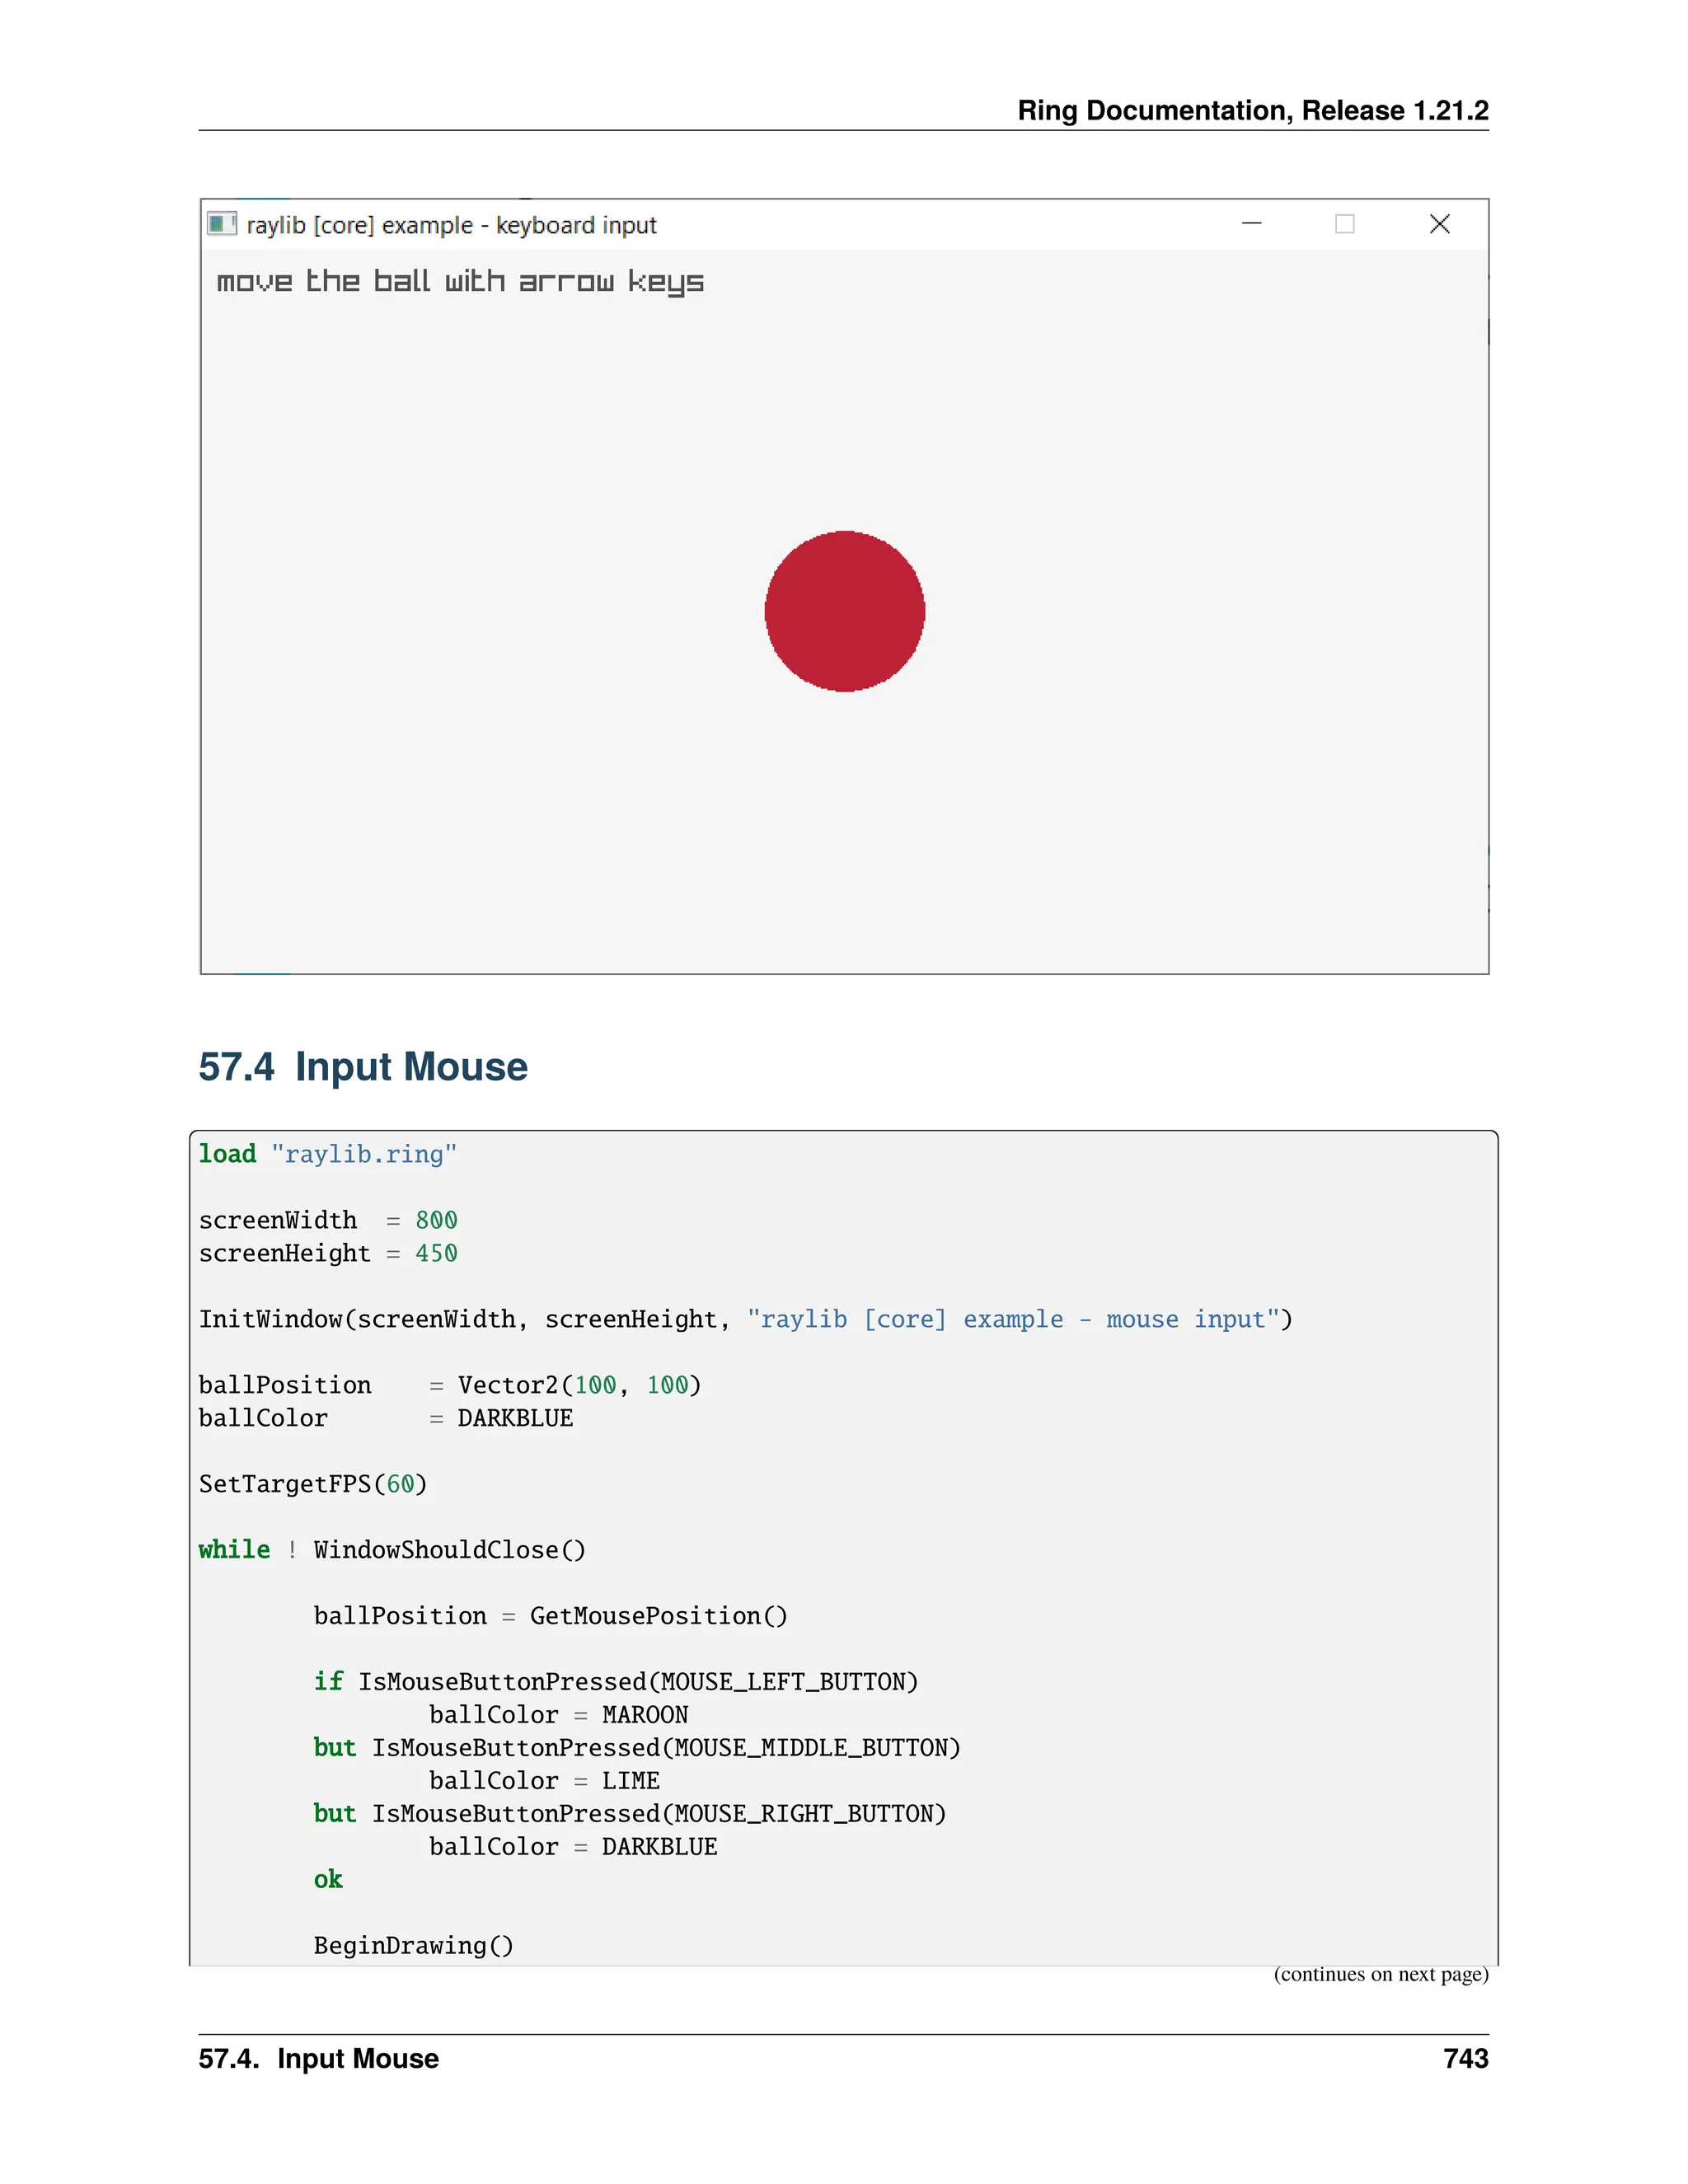Click the raylib window app icon

click(x=221, y=223)
